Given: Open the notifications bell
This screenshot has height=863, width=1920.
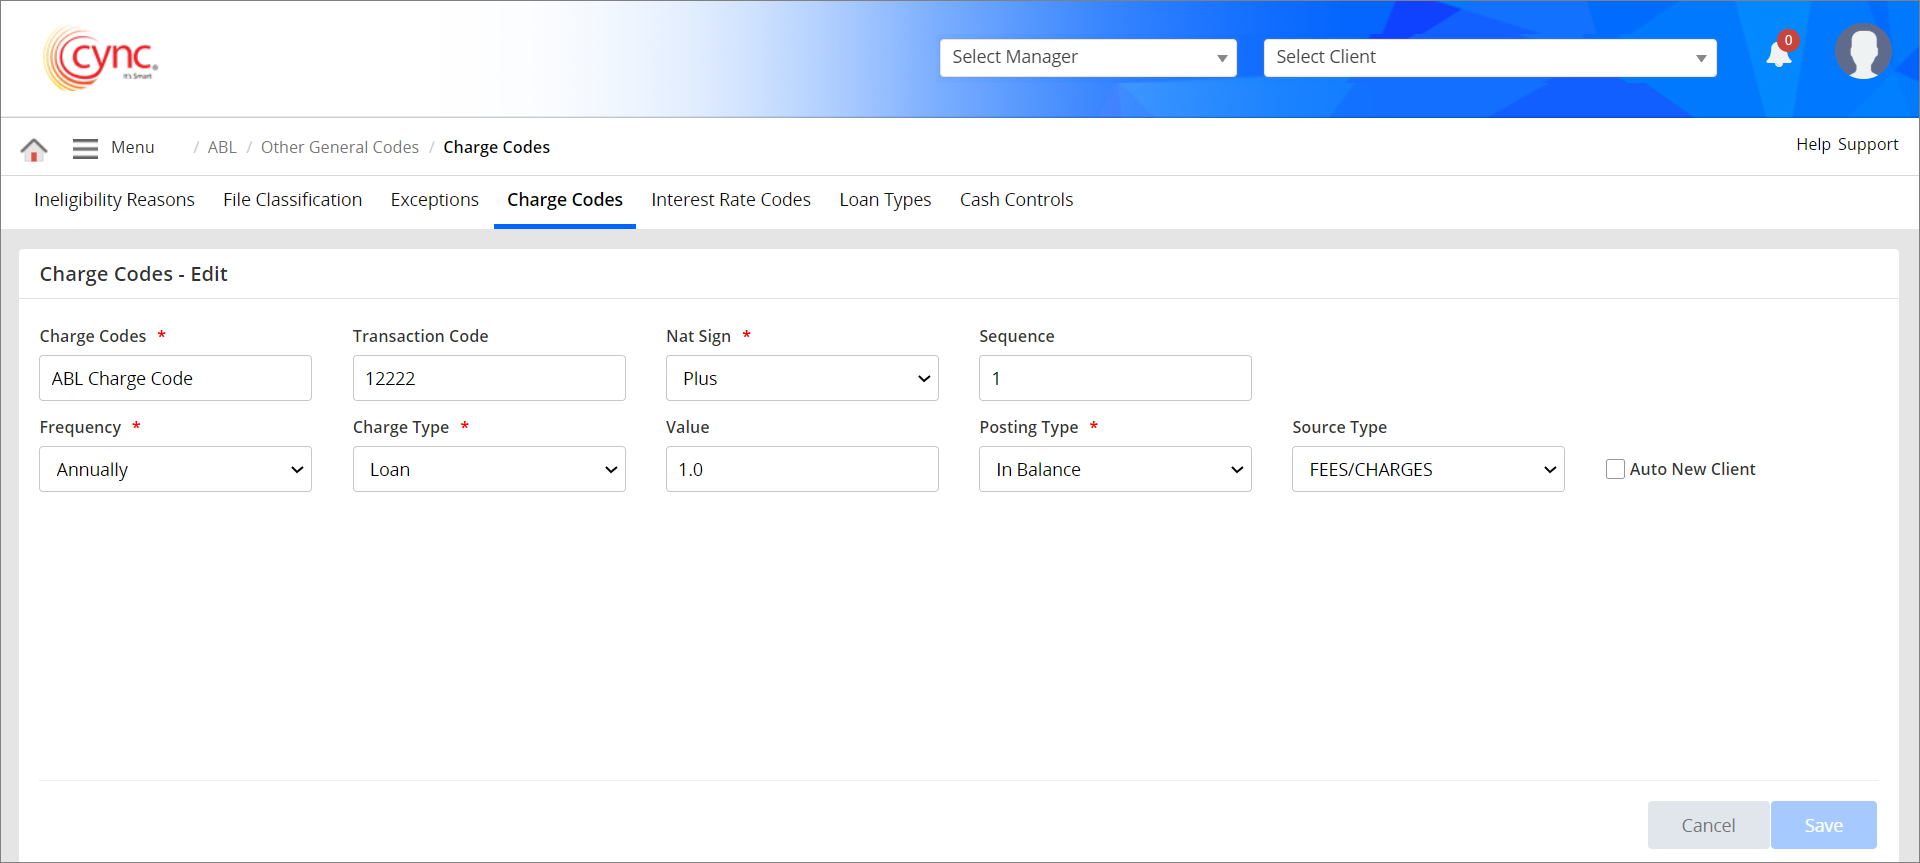Looking at the screenshot, I should (x=1779, y=55).
